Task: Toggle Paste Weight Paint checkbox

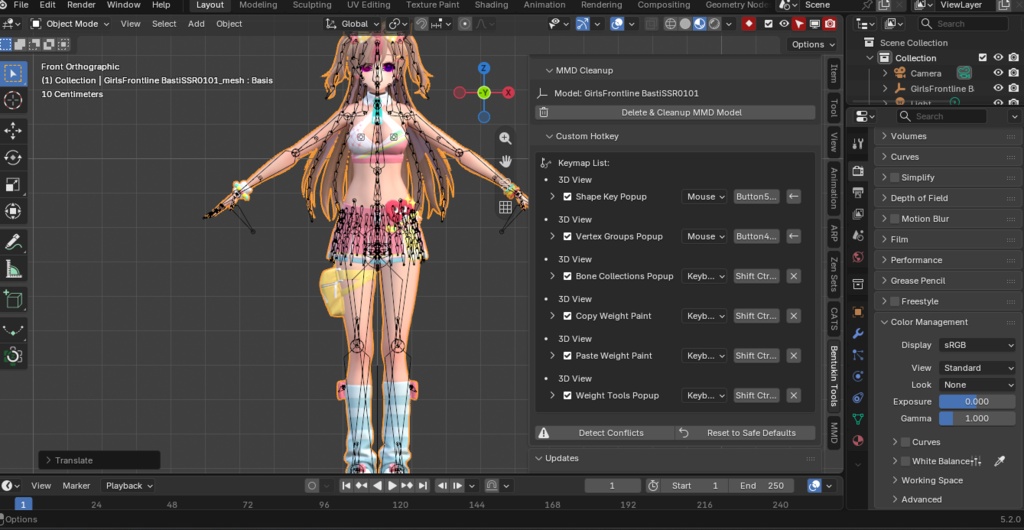Action: point(567,356)
